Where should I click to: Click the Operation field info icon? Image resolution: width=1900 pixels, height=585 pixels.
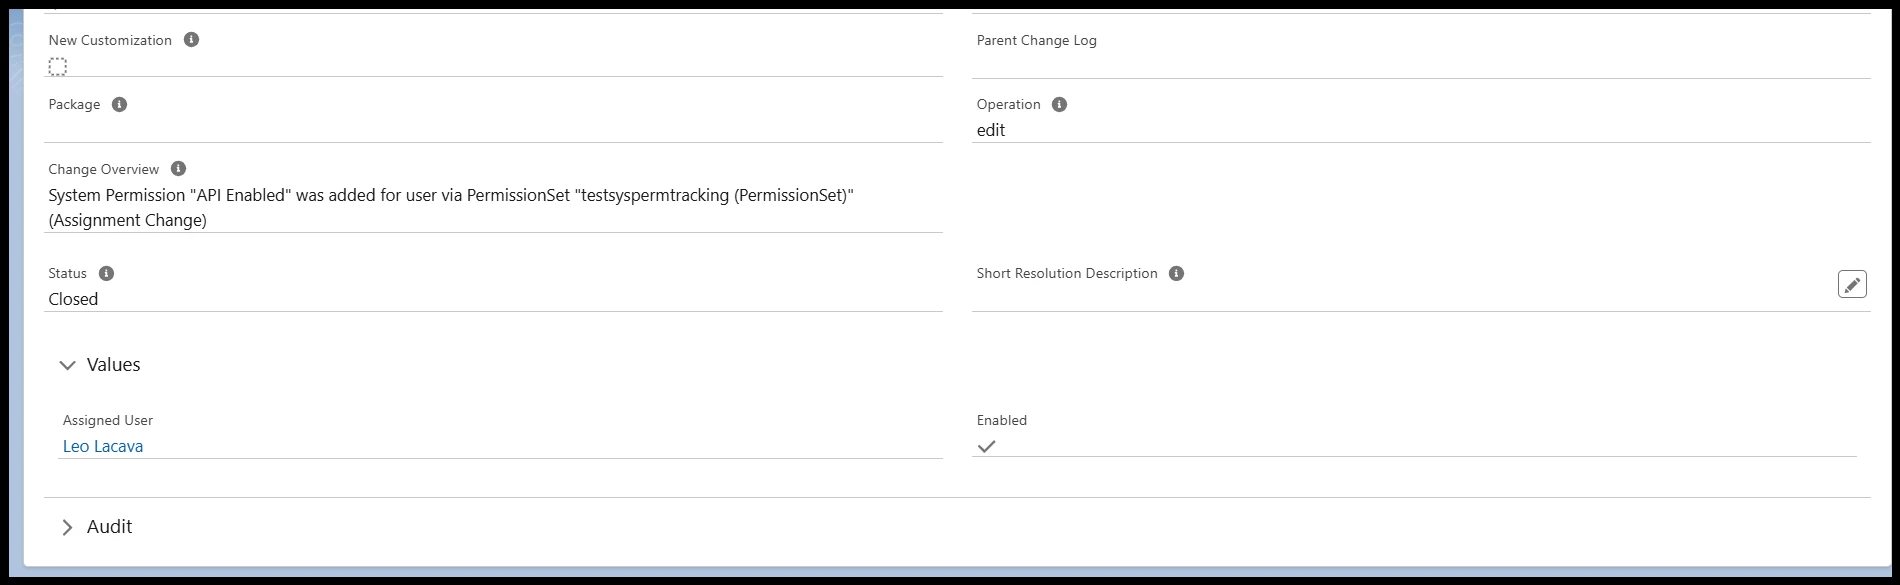[1059, 104]
